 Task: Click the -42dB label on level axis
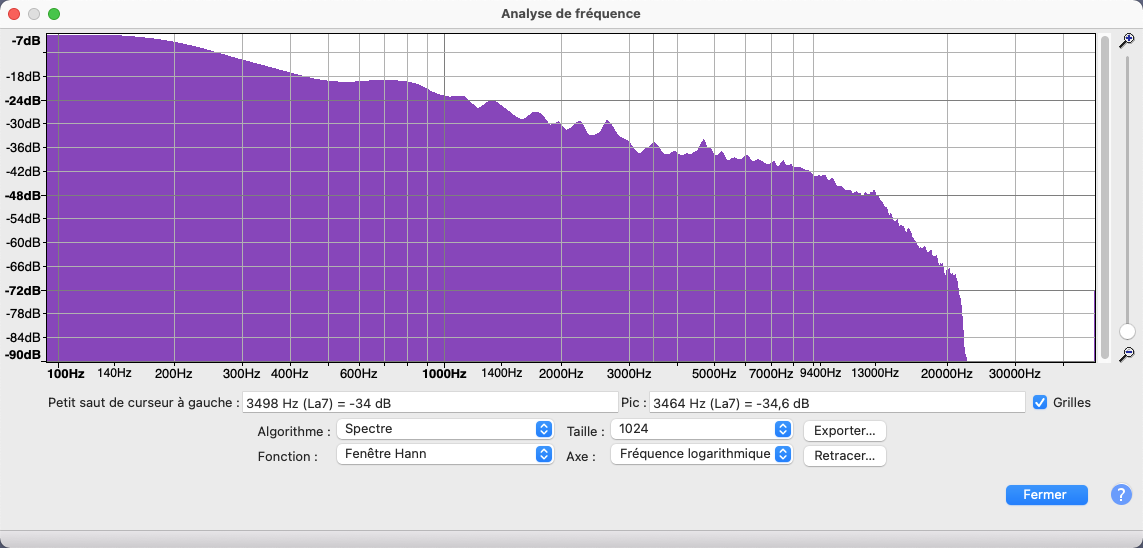point(23,171)
